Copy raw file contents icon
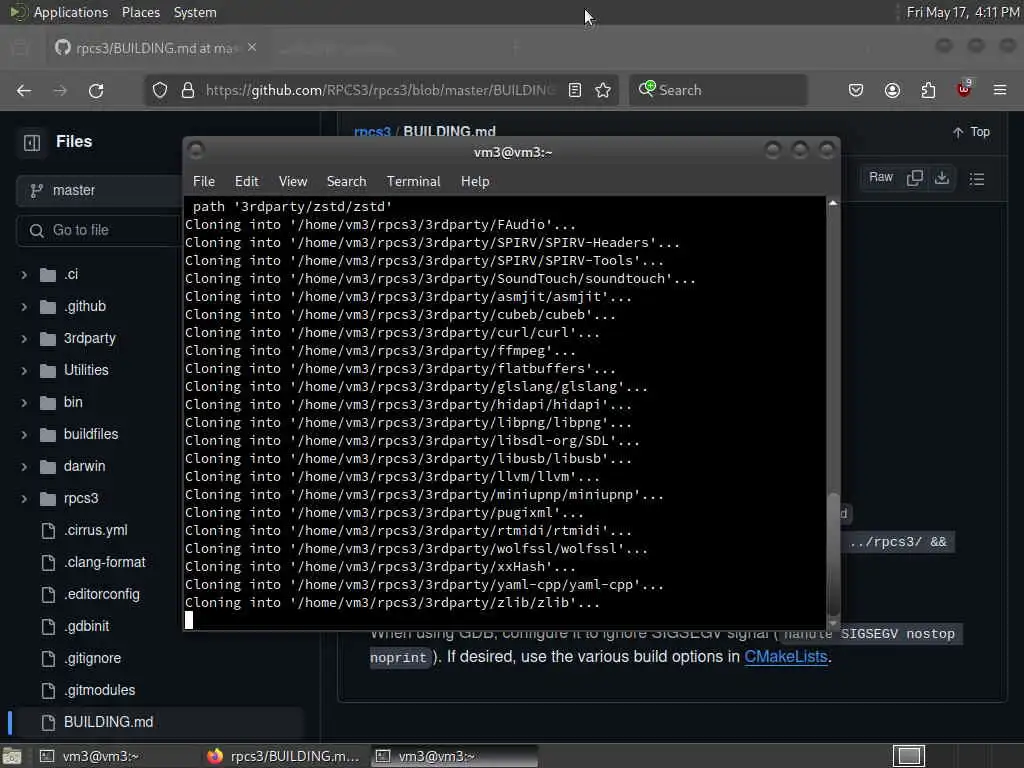 tap(915, 178)
